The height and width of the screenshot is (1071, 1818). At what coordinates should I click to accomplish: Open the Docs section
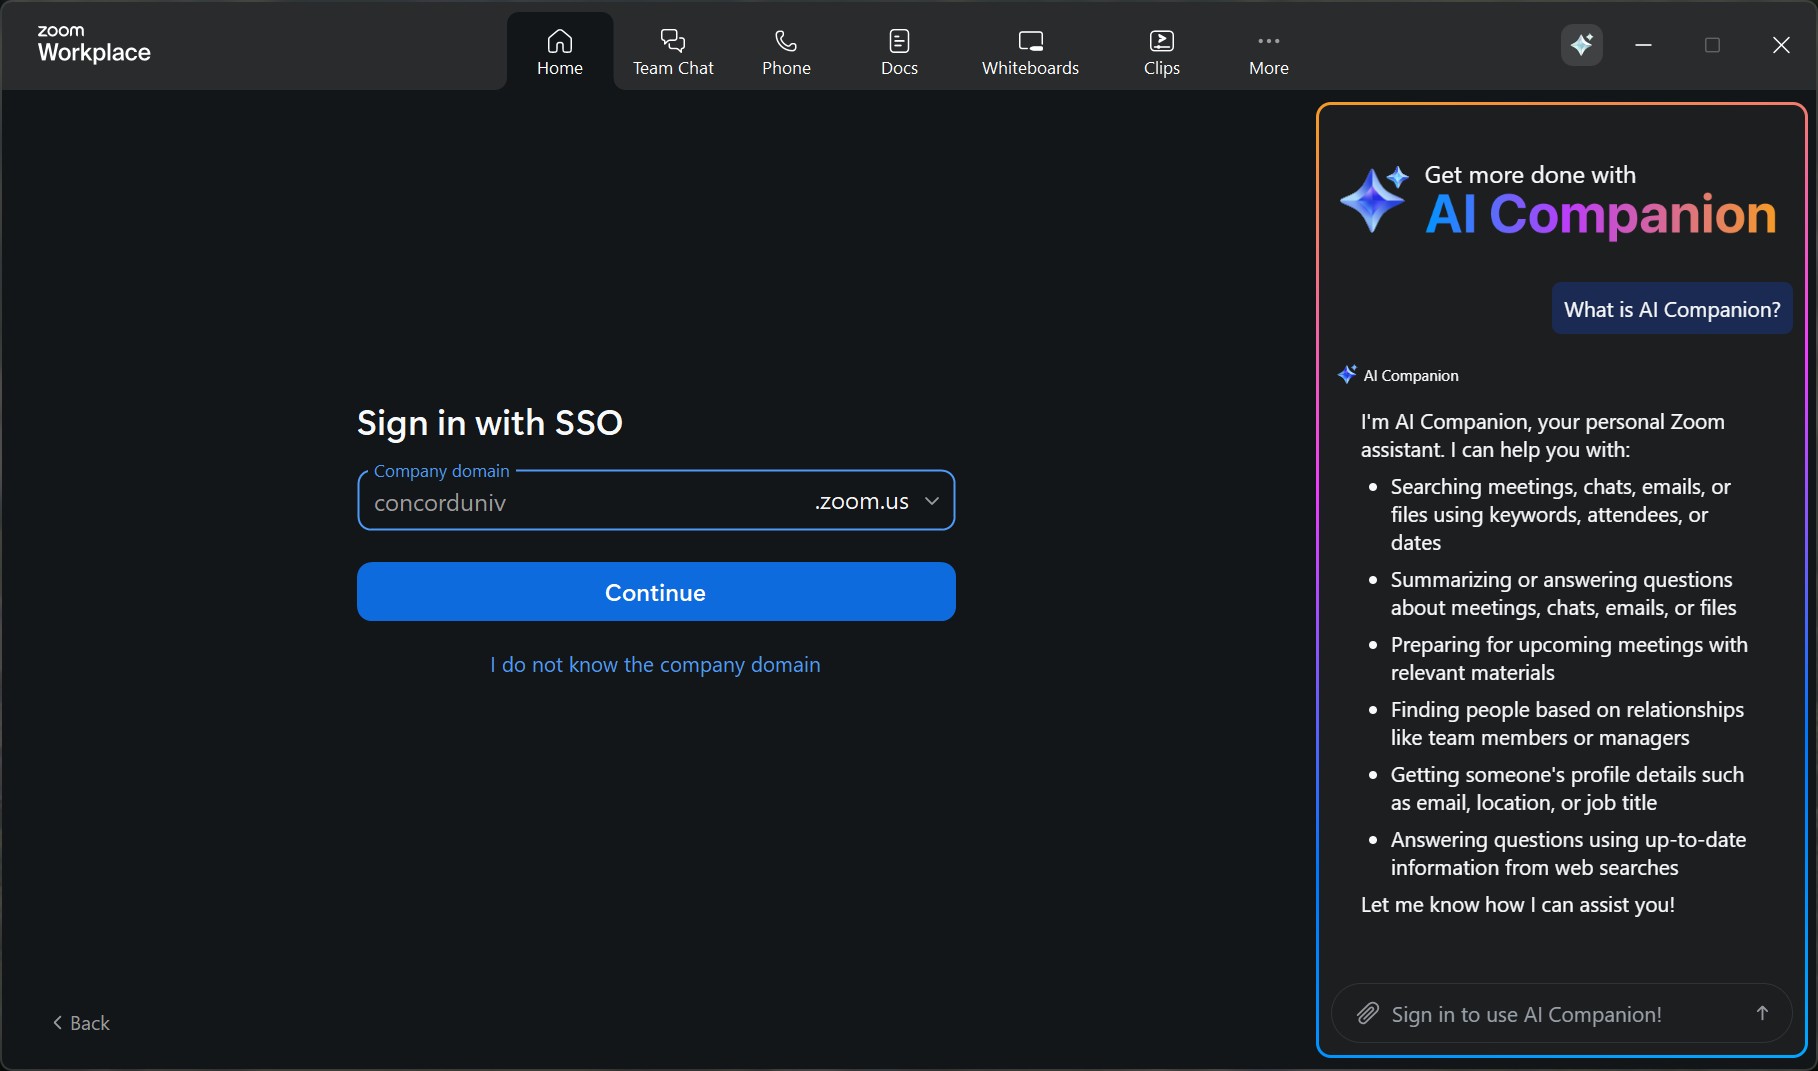(x=899, y=52)
